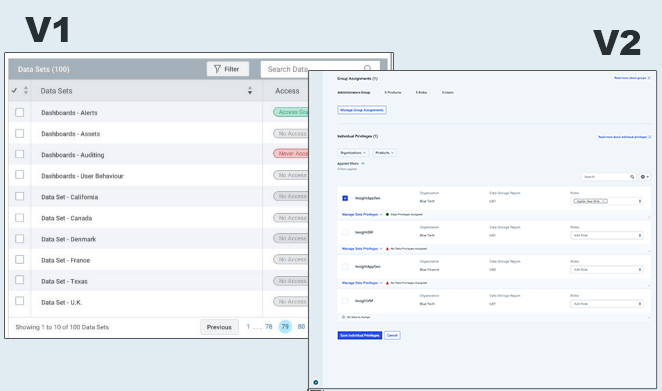Check the Dashboards - Alerts checkbox
The image size is (662, 391).
click(19, 112)
